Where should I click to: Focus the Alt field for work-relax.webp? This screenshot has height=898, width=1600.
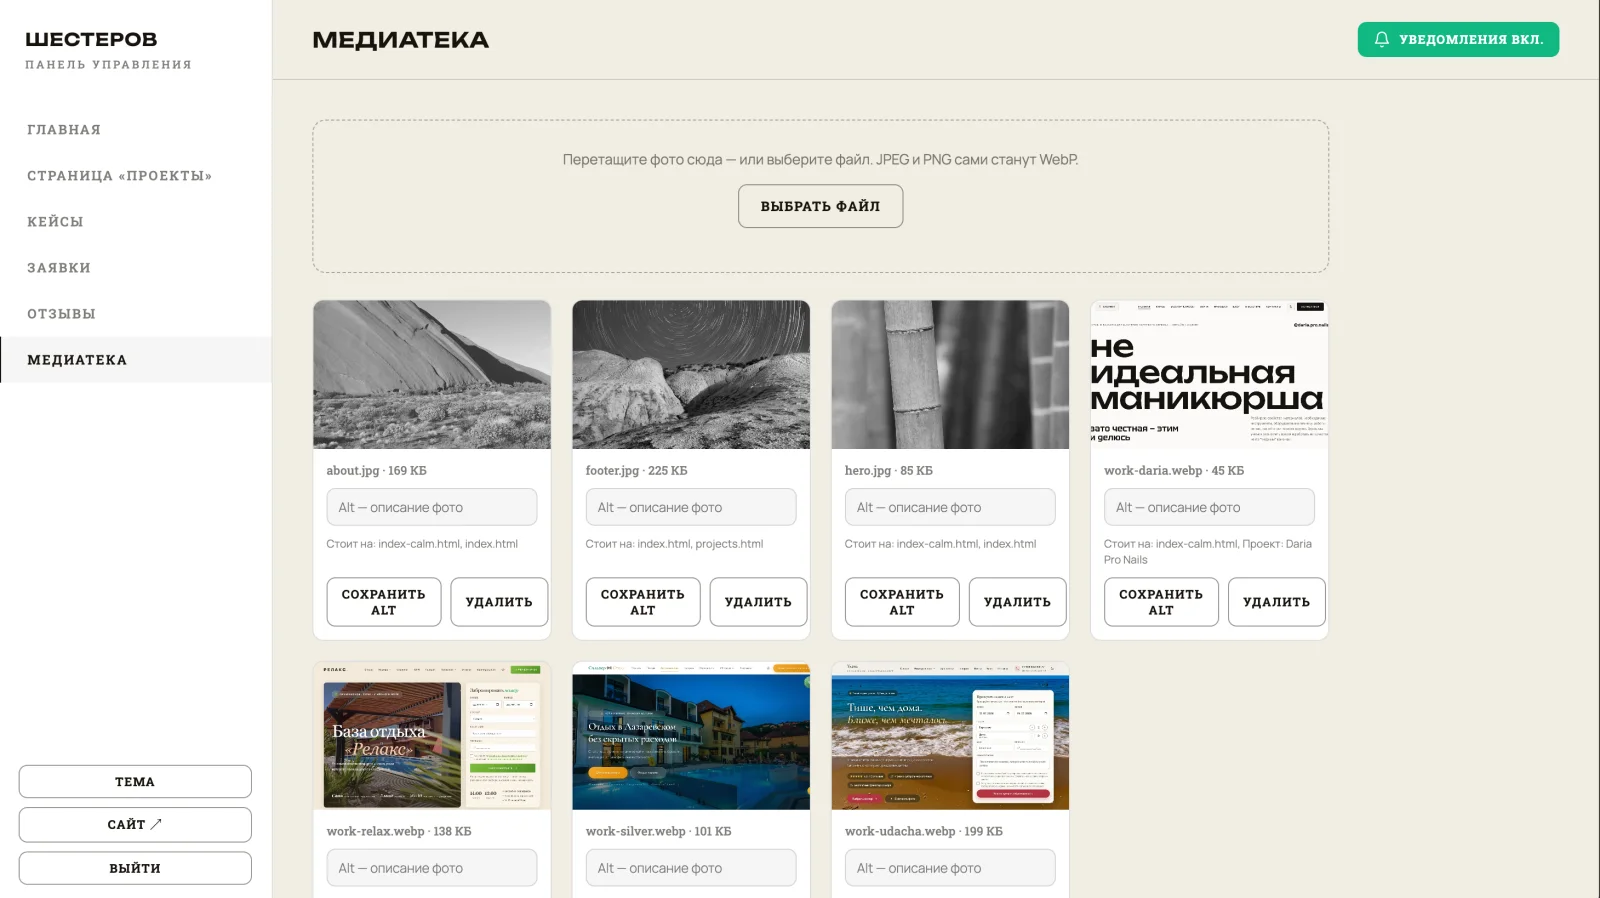tap(432, 868)
